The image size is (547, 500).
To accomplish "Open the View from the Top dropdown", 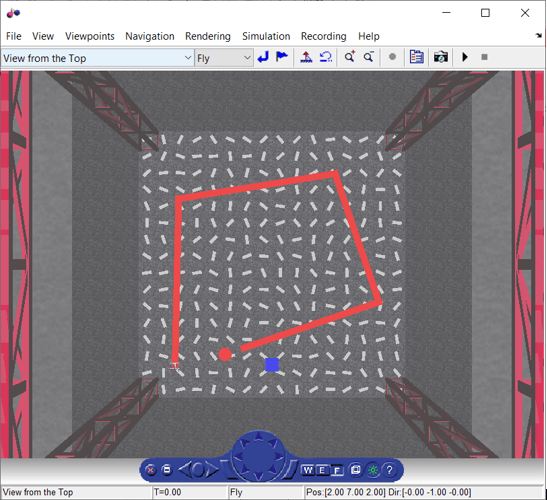I will click(x=98, y=58).
